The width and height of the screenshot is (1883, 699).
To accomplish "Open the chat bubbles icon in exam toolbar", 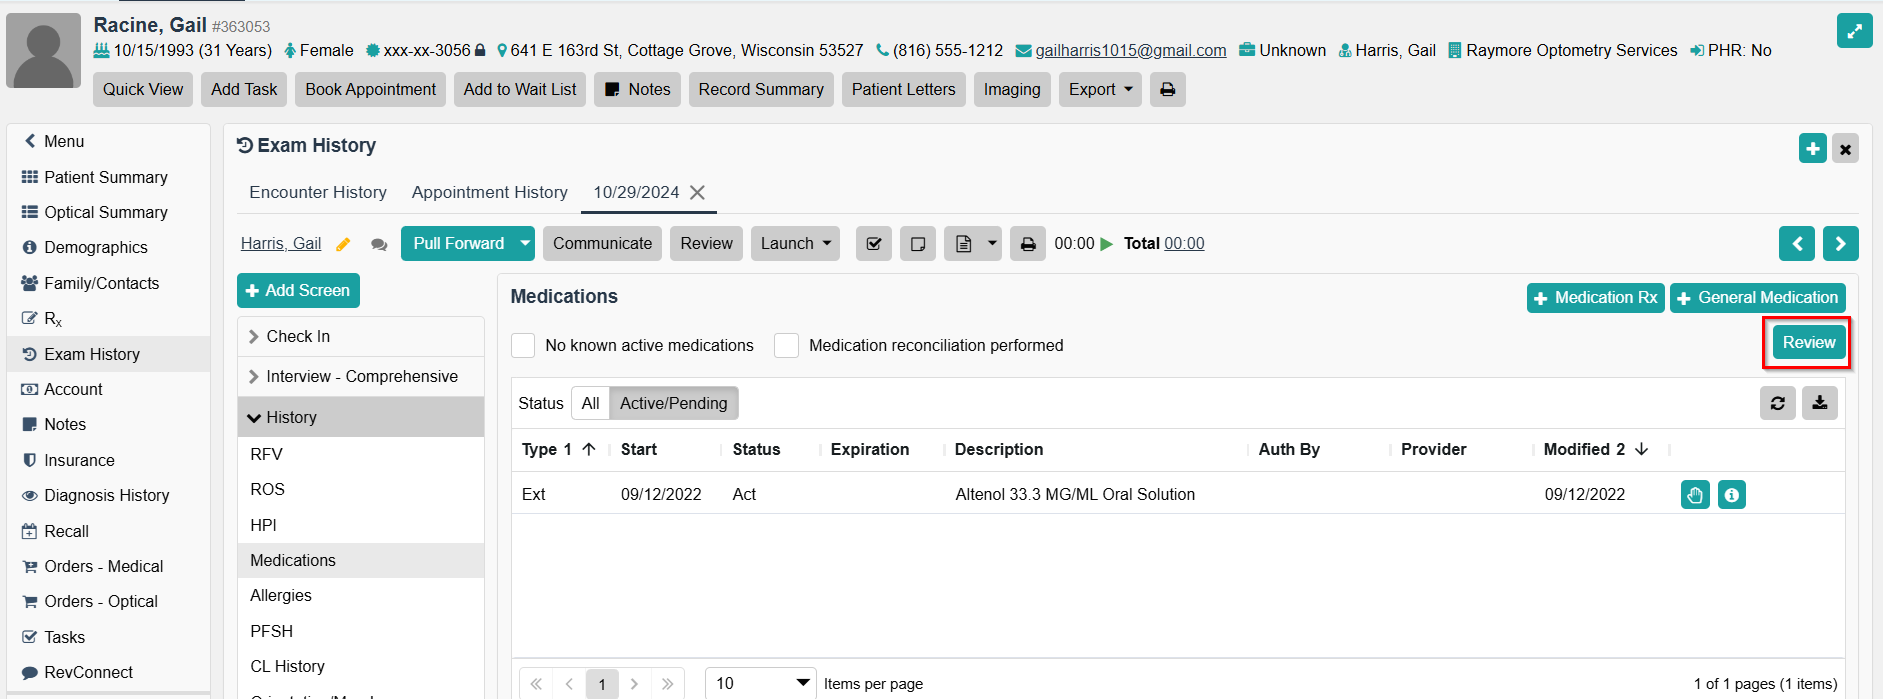I will coord(379,244).
